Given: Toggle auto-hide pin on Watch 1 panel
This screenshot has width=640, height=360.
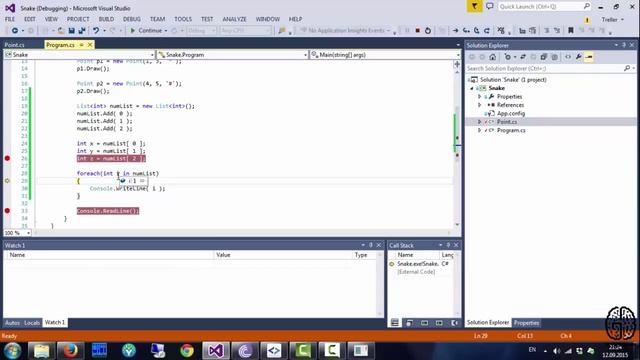Looking at the screenshot, I should tap(371, 245).
